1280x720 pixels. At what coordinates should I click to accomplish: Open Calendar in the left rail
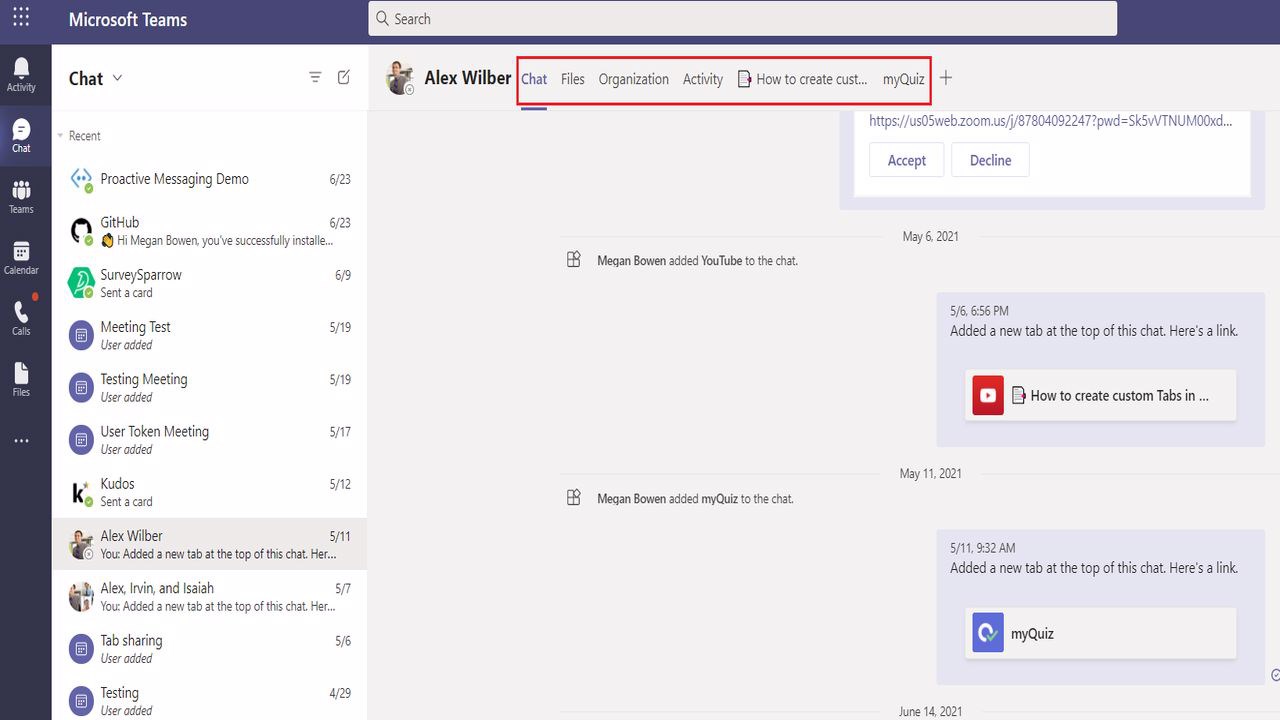coord(21,258)
